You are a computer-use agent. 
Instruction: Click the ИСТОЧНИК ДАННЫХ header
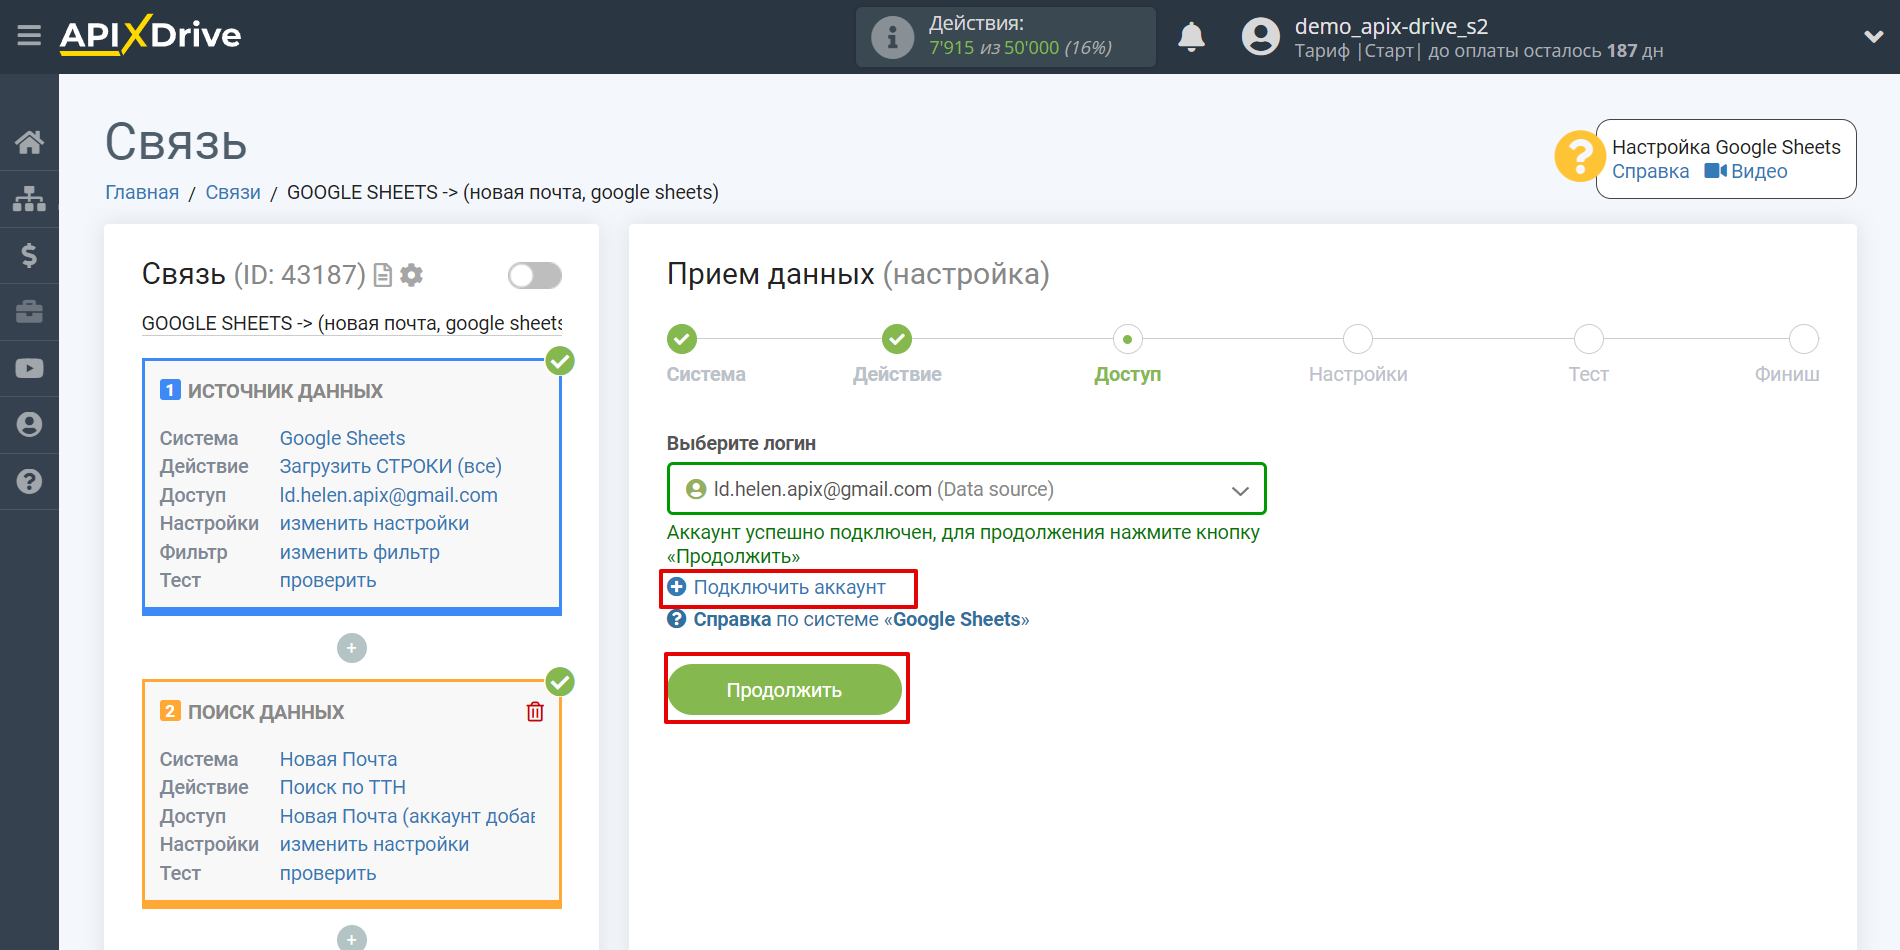pos(285,391)
